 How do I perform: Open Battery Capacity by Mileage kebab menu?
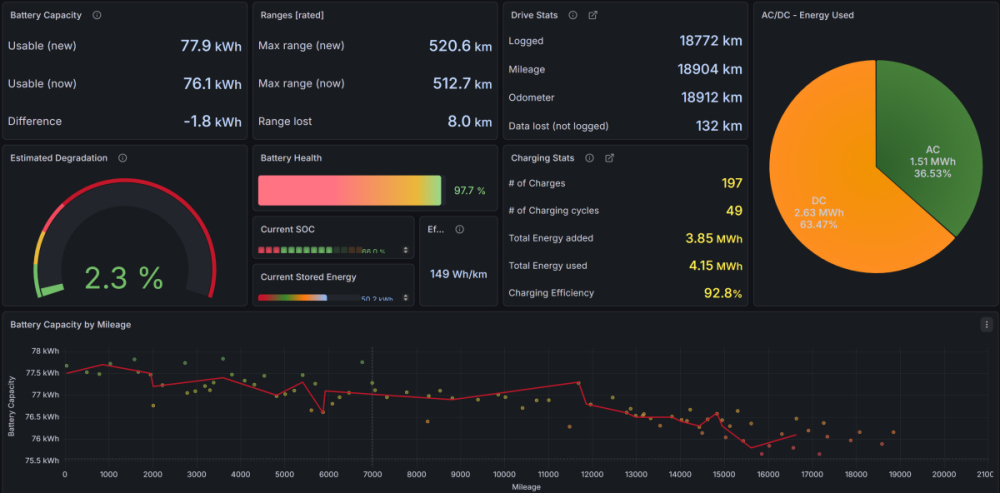(x=986, y=325)
